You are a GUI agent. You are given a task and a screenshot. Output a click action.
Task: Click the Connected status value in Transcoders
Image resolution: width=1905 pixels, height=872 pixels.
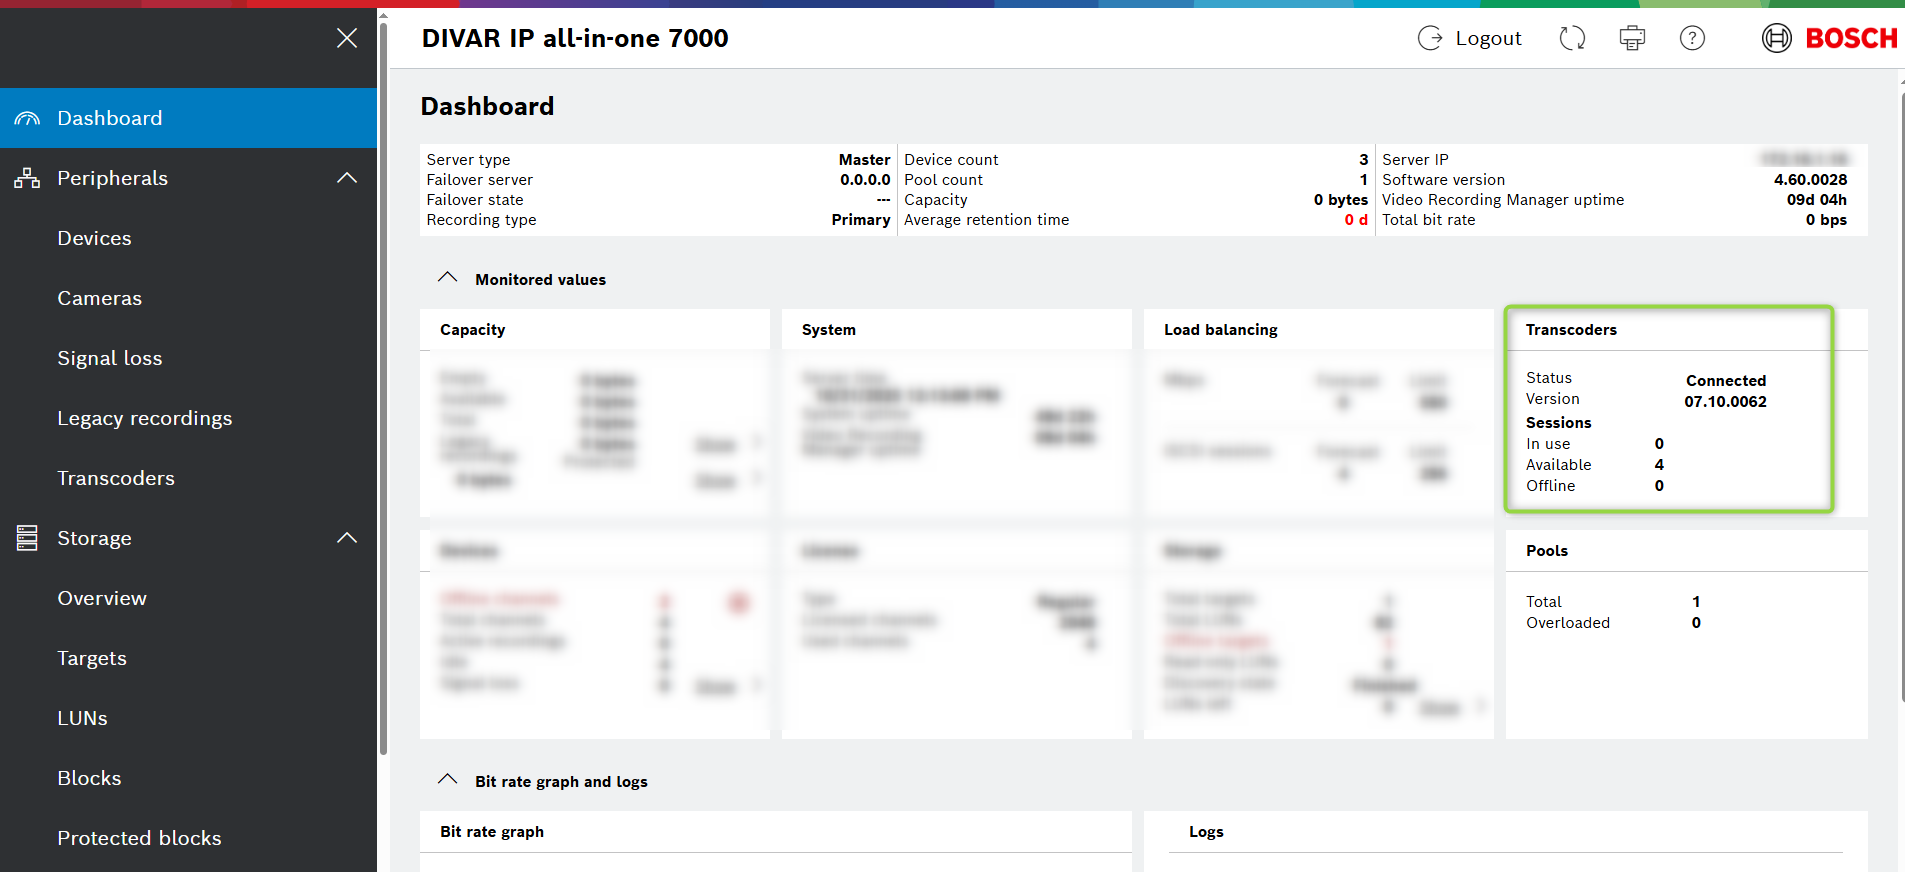click(1726, 381)
